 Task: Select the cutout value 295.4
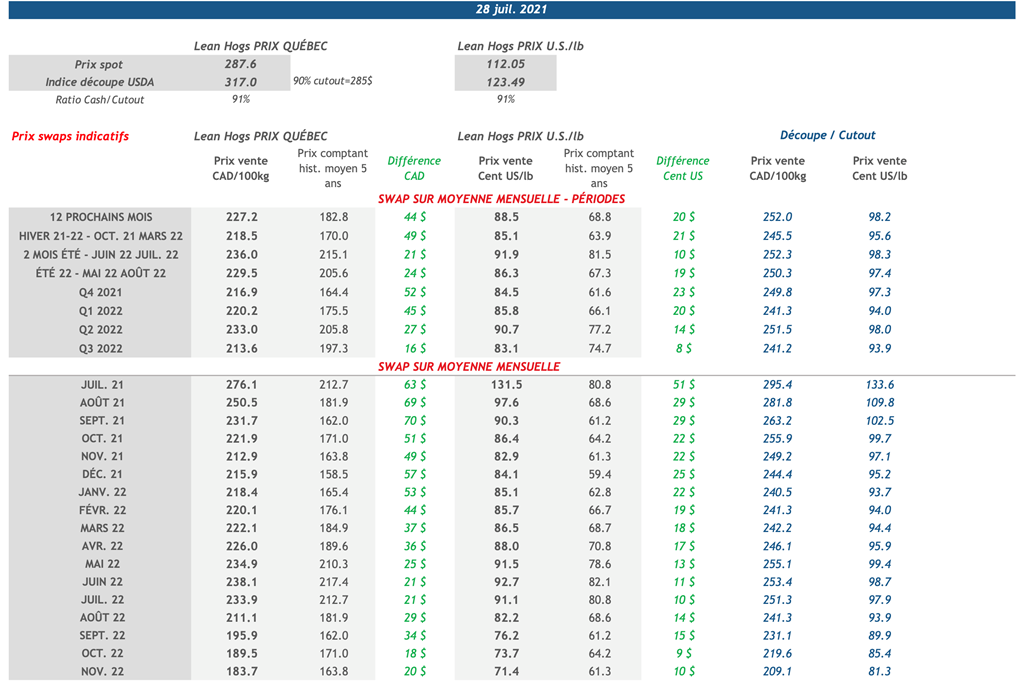tap(777, 385)
